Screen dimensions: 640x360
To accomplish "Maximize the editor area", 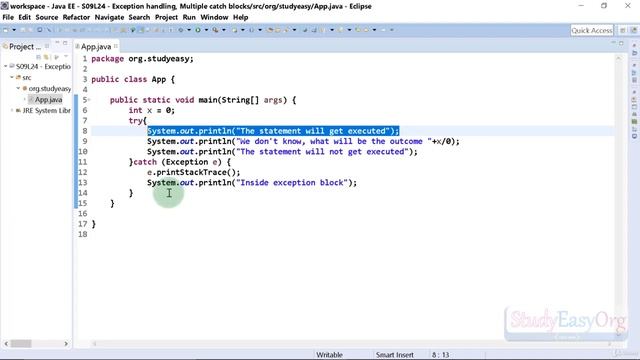I will click(621, 43).
